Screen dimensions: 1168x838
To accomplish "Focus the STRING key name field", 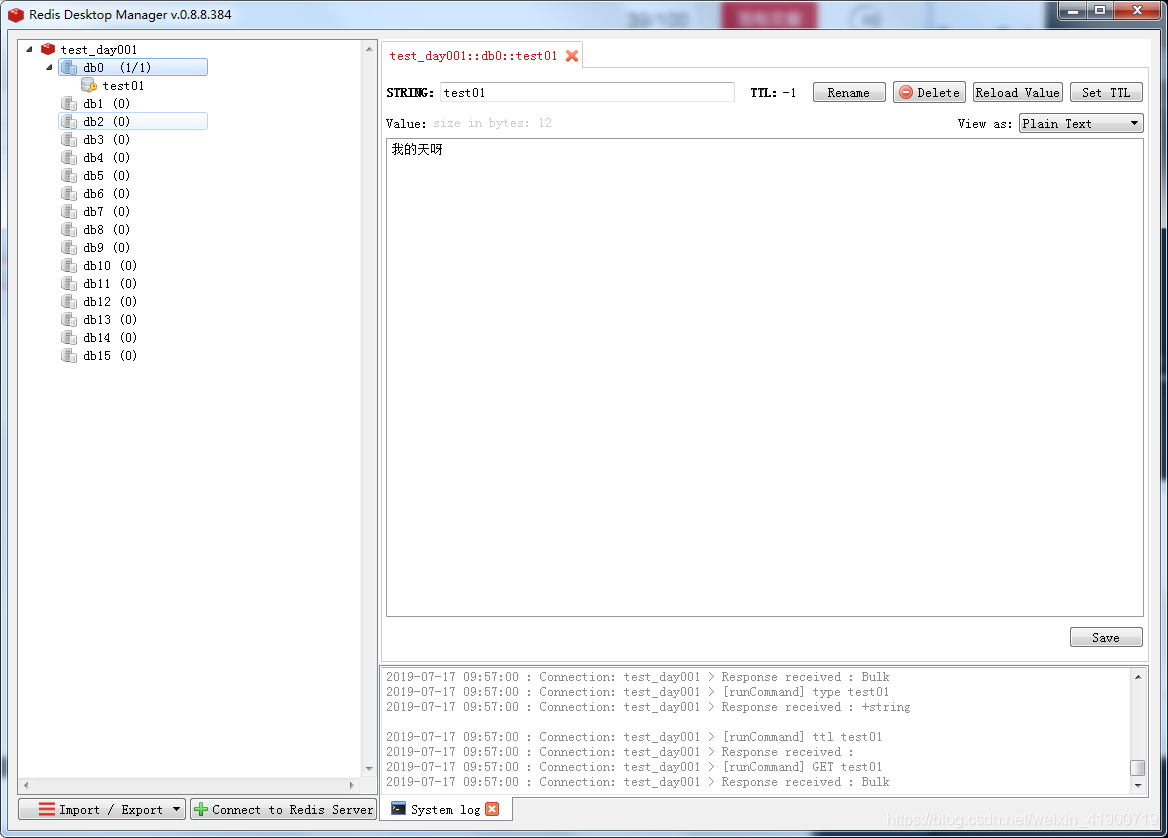I will [587, 92].
